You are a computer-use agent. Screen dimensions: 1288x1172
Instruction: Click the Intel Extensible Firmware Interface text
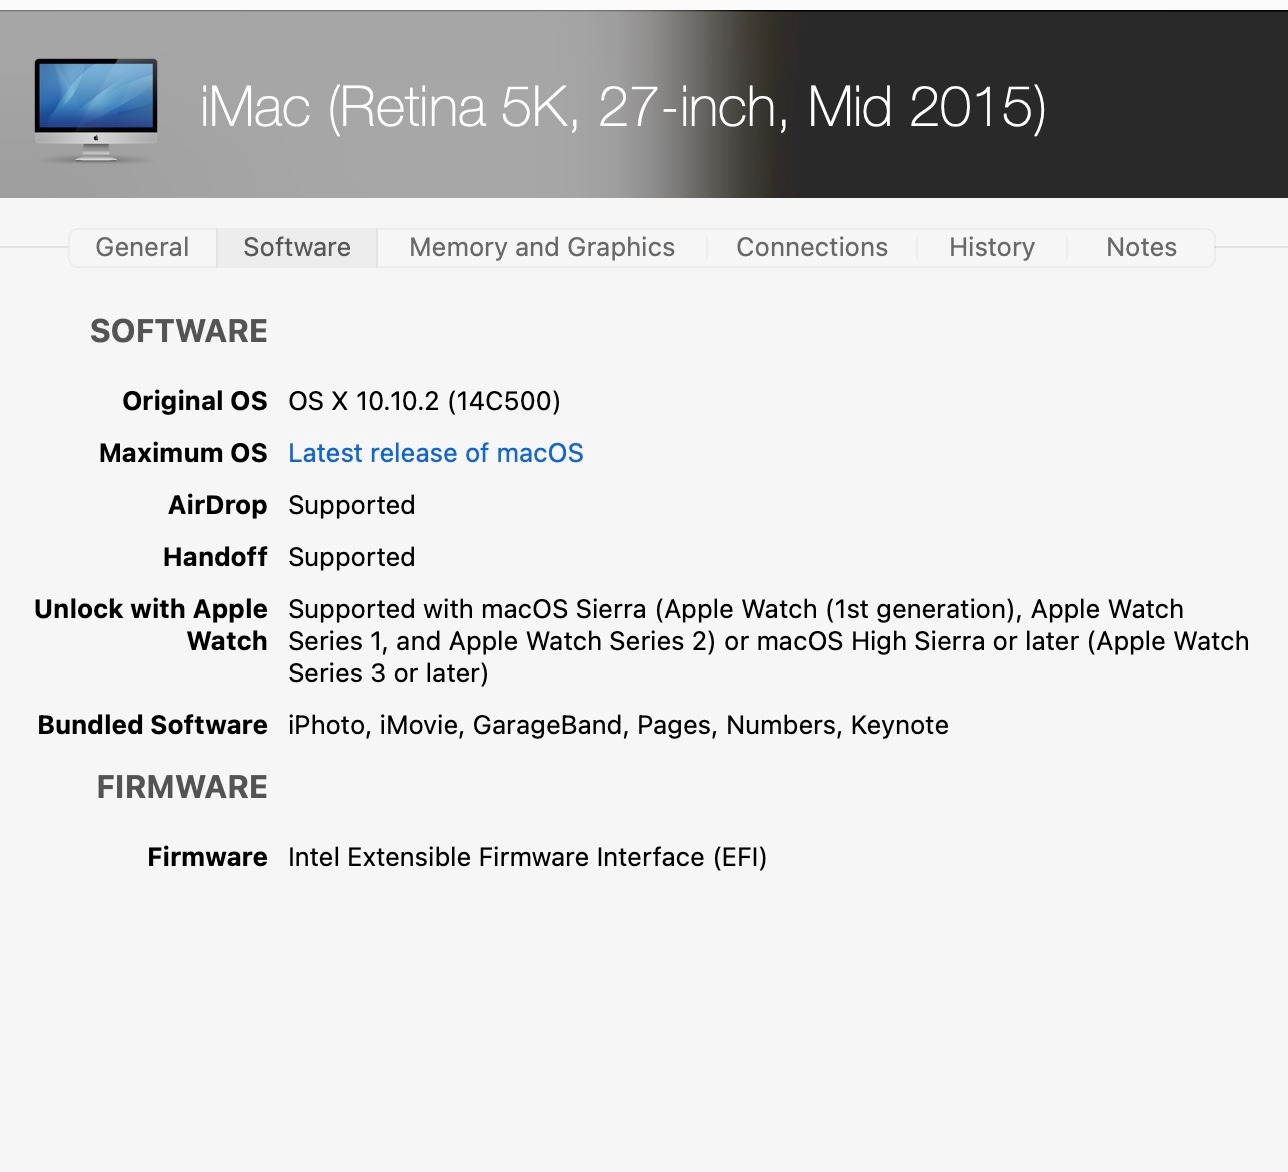tap(527, 857)
